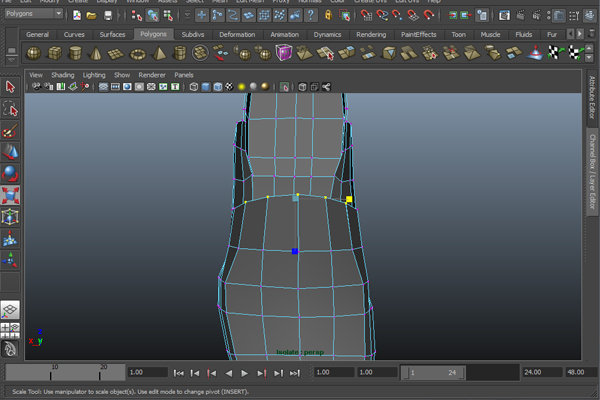Toggle make live surface magnet
600x400 pixels.
click(428, 15)
